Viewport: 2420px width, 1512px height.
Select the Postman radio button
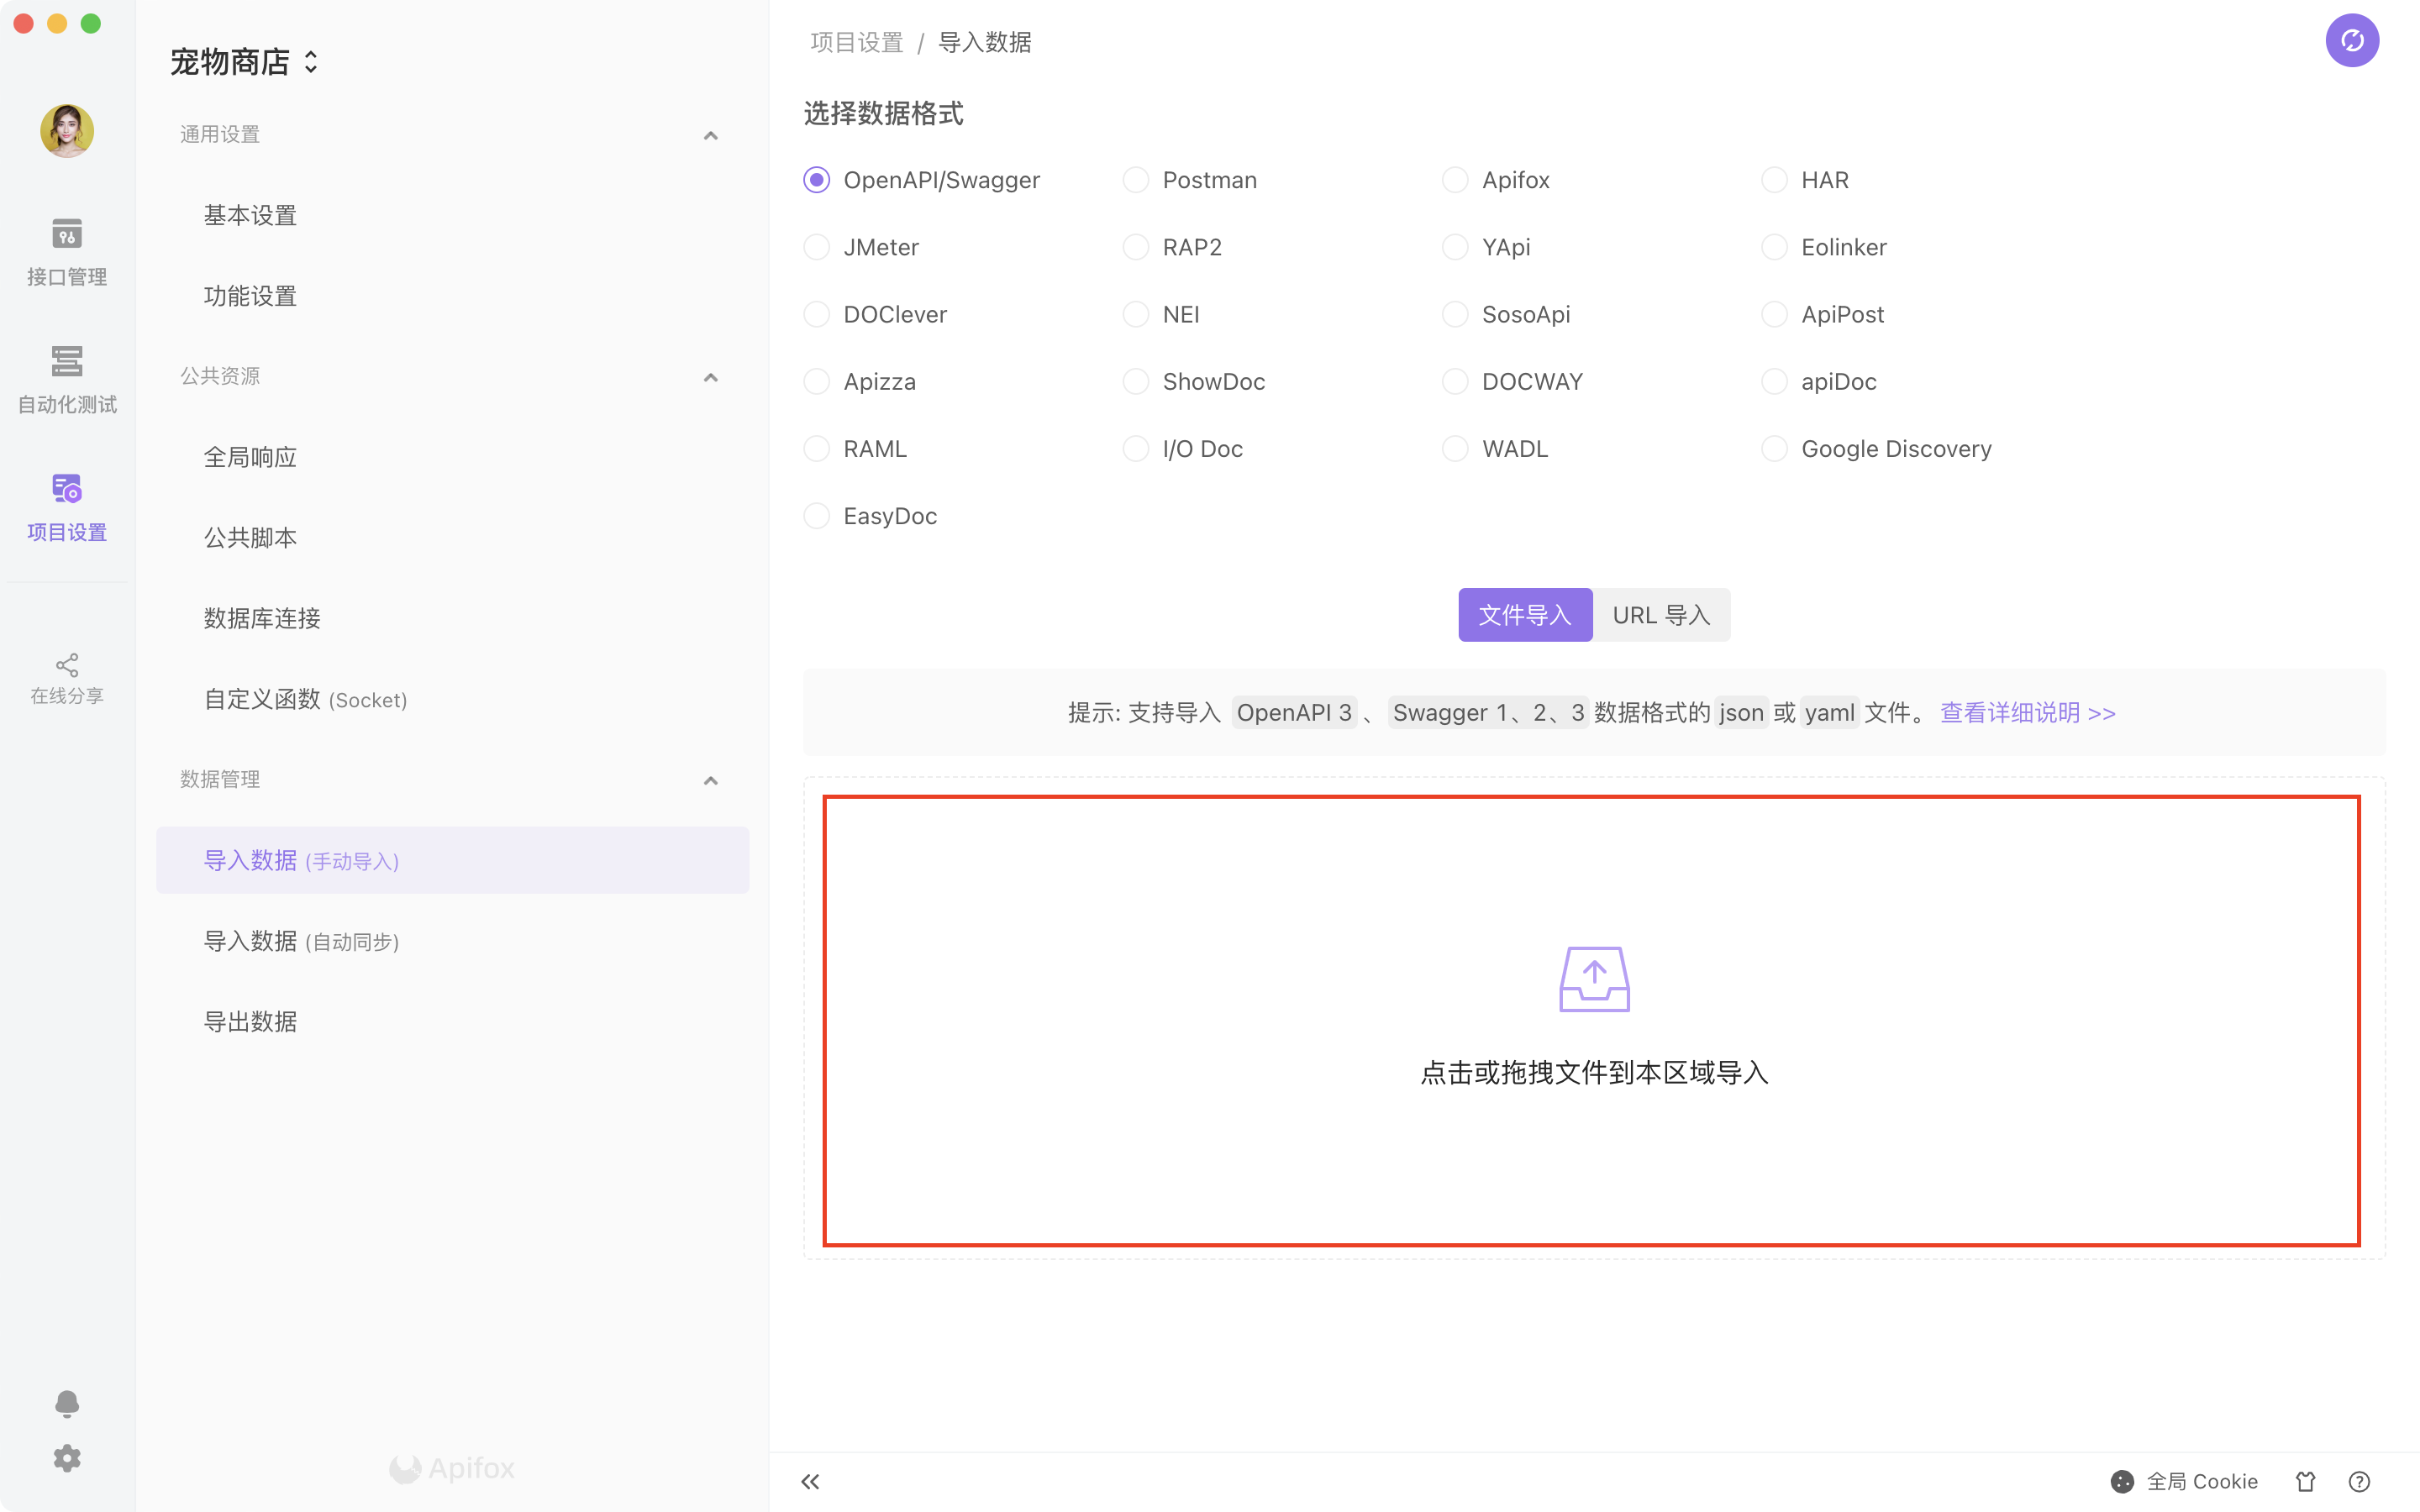pos(1136,180)
